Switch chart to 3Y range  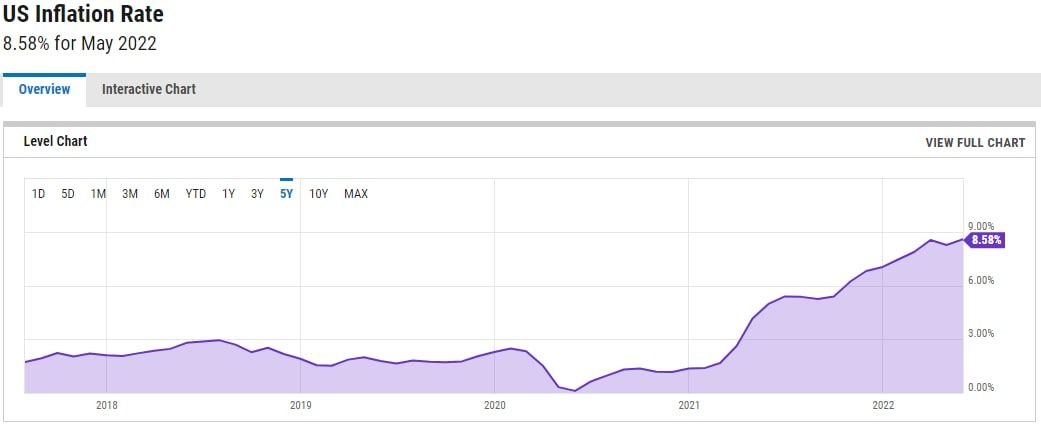(257, 194)
